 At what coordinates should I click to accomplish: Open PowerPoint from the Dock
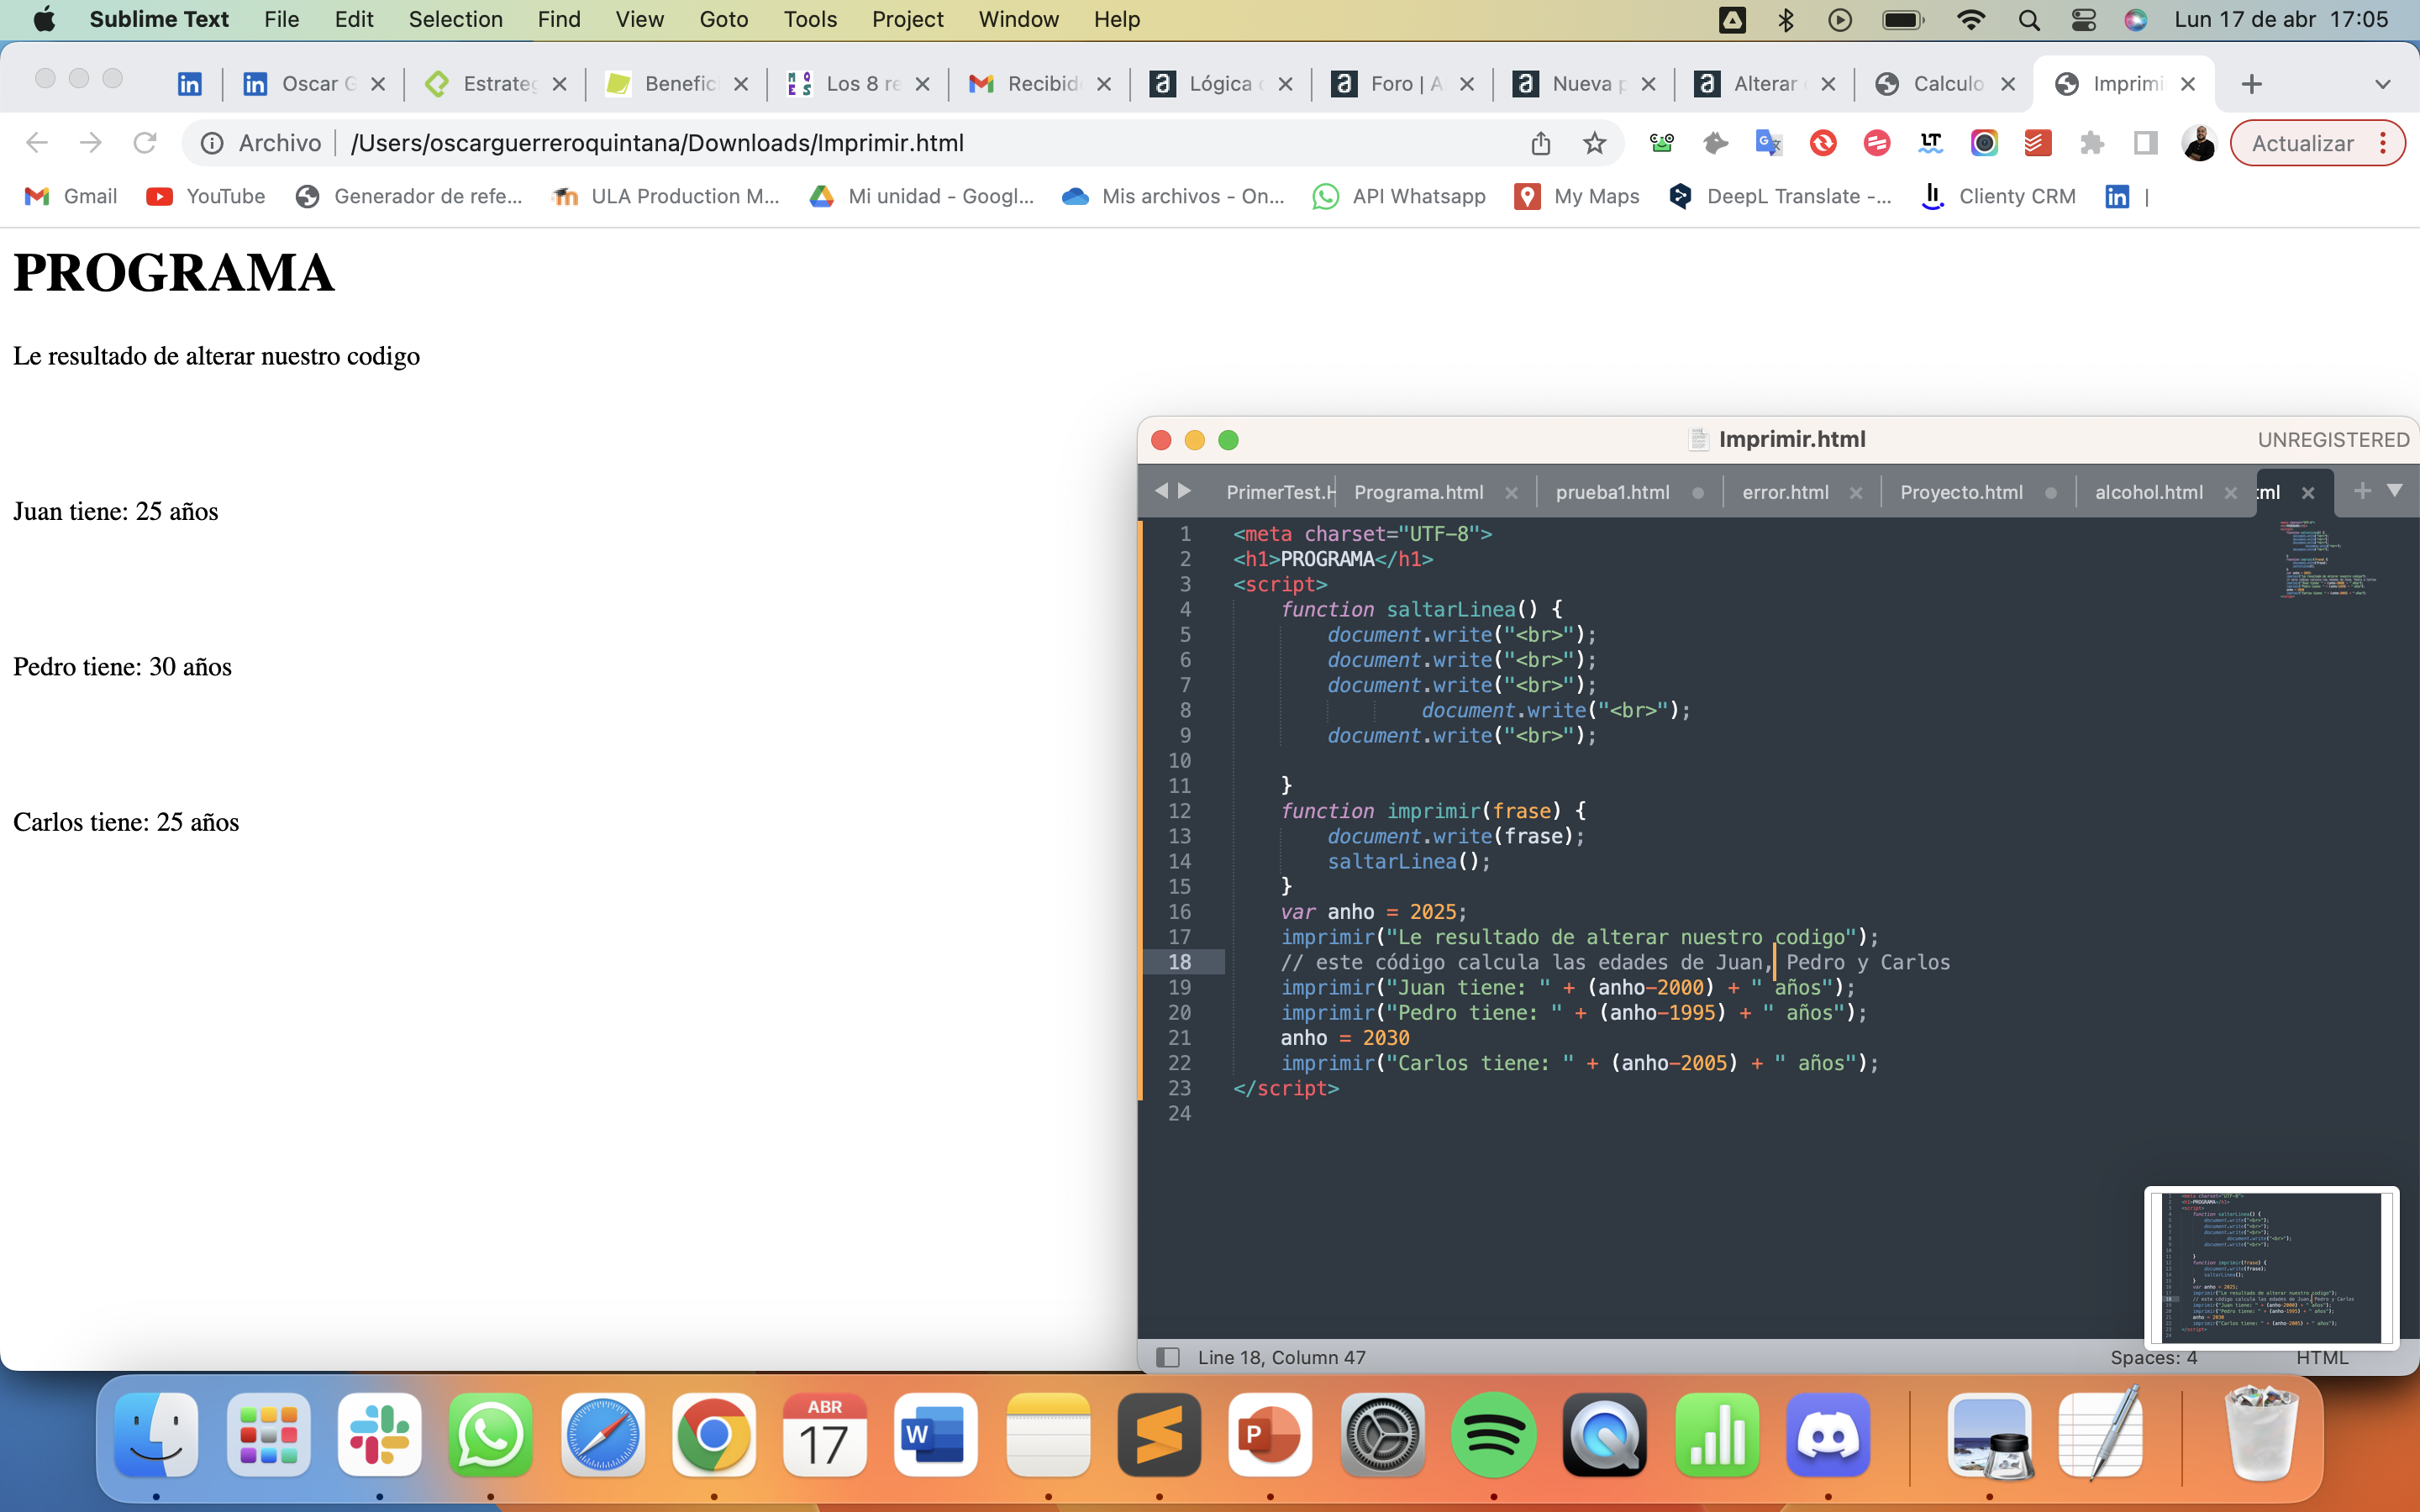1270,1435
